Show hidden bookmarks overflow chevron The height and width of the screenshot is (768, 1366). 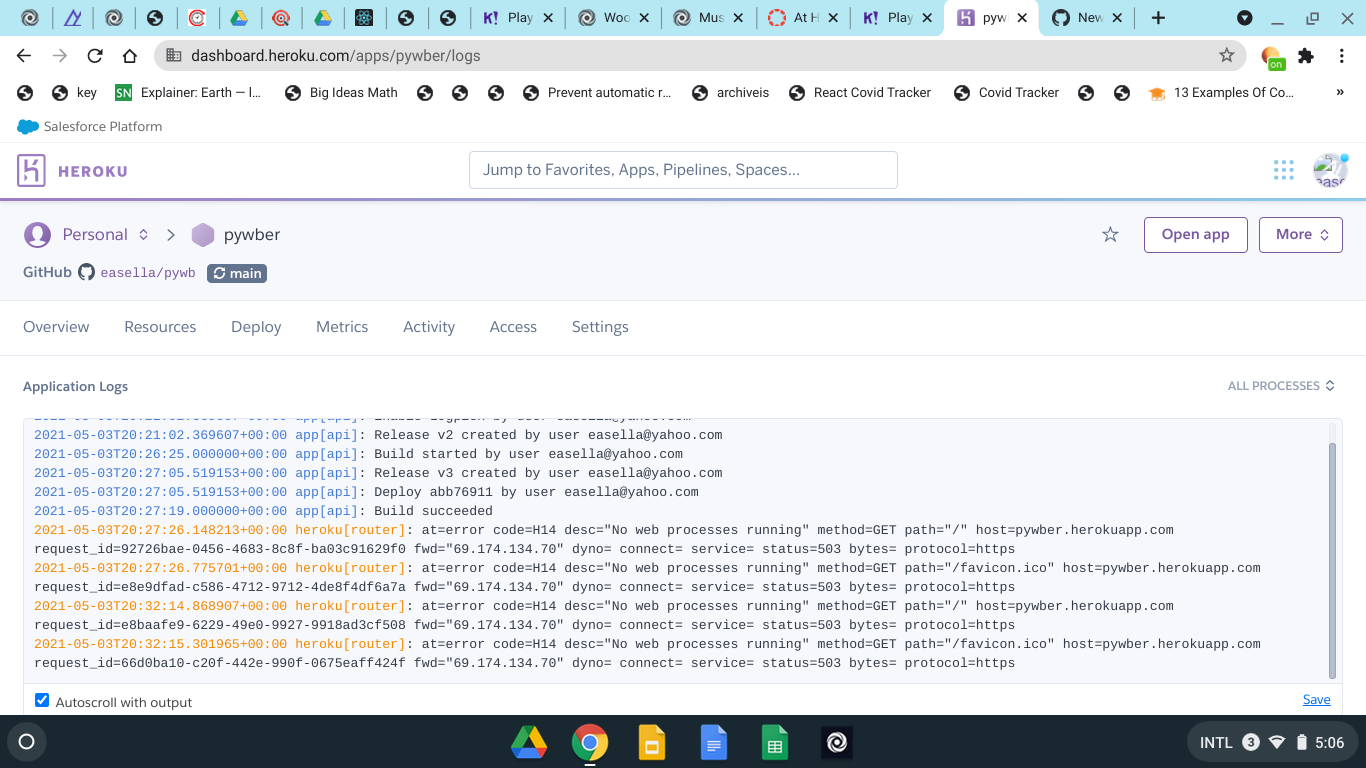click(x=1340, y=92)
